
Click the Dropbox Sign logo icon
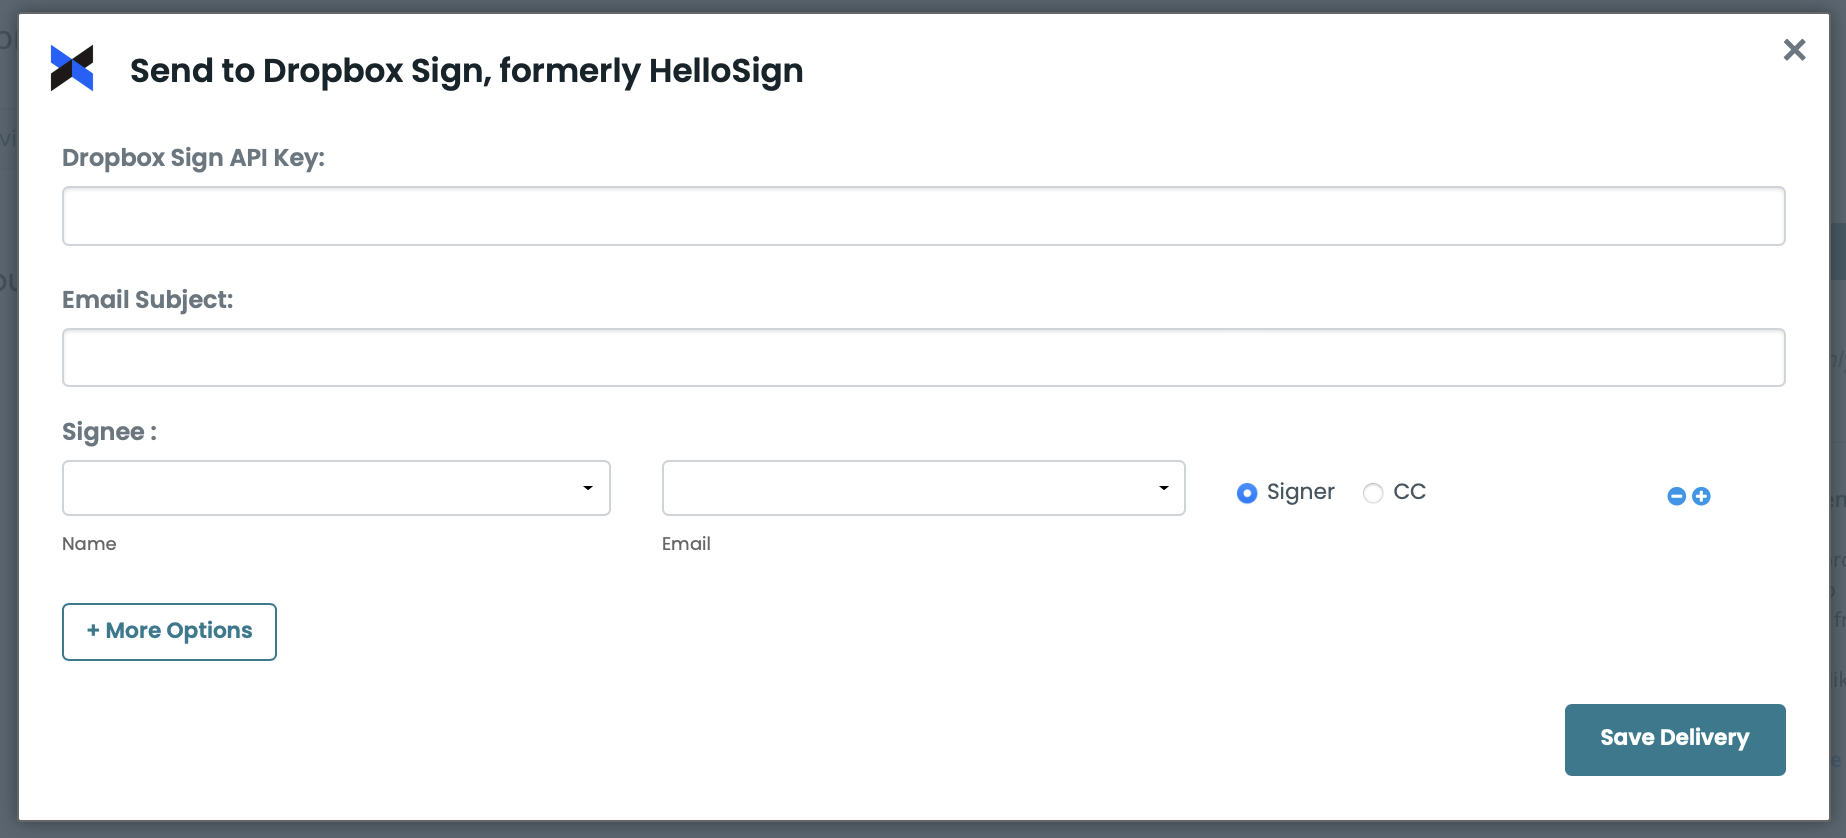[72, 69]
